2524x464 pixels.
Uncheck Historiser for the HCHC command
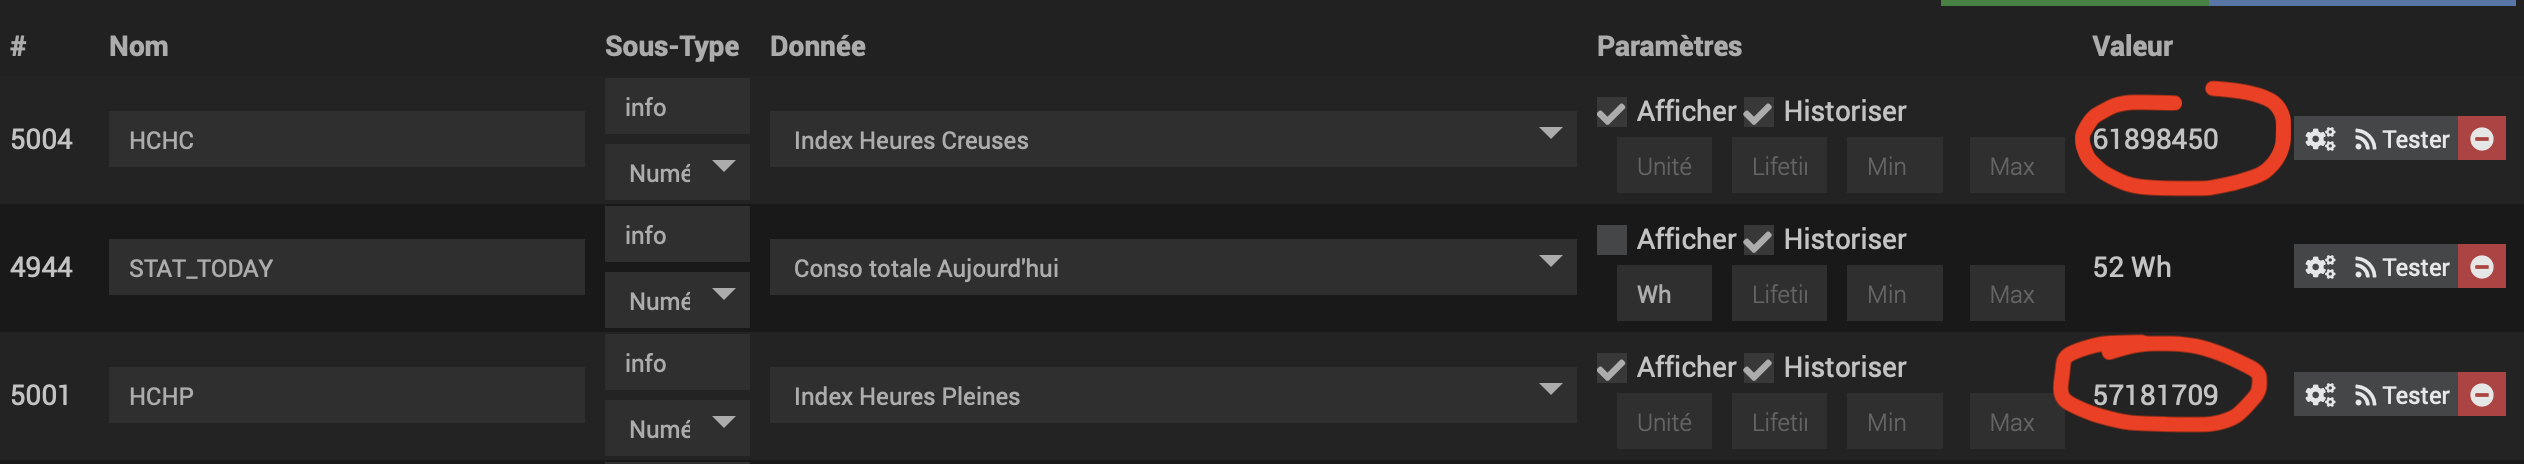[1758, 112]
